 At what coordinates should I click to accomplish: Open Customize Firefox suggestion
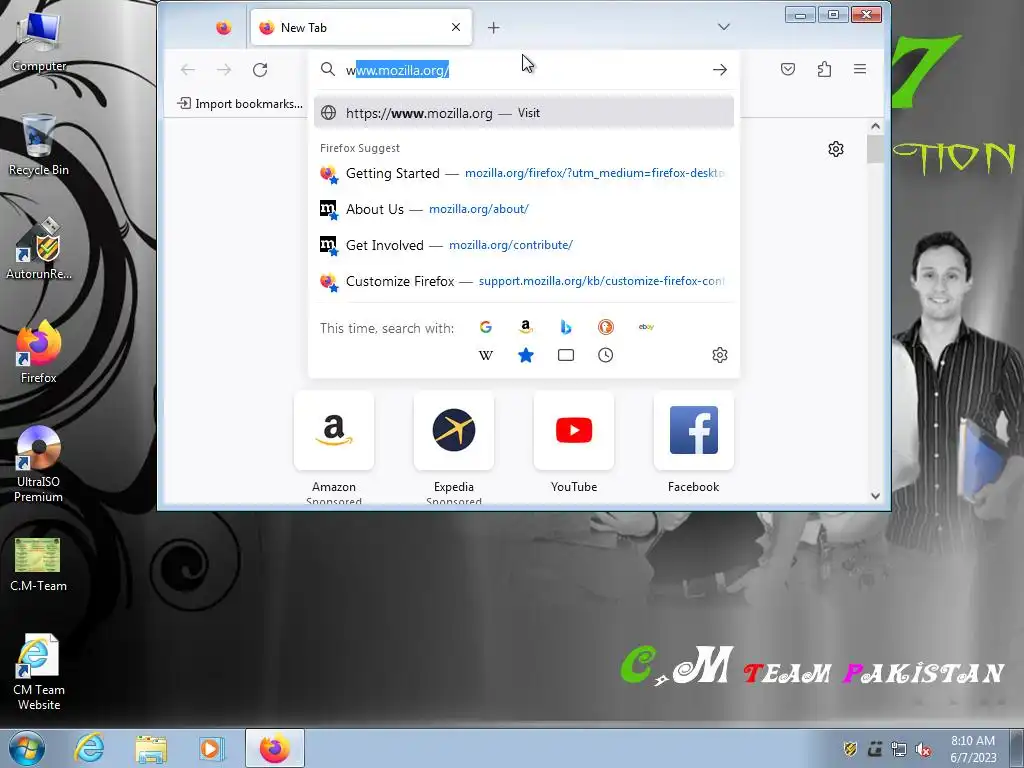[x=524, y=281]
